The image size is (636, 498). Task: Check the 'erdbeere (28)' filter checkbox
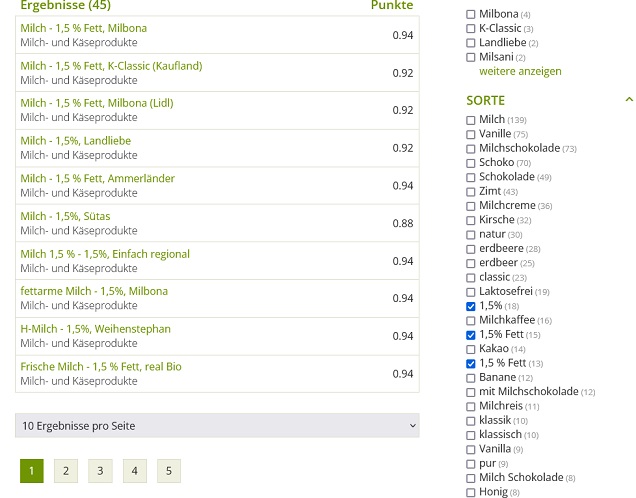(x=471, y=249)
